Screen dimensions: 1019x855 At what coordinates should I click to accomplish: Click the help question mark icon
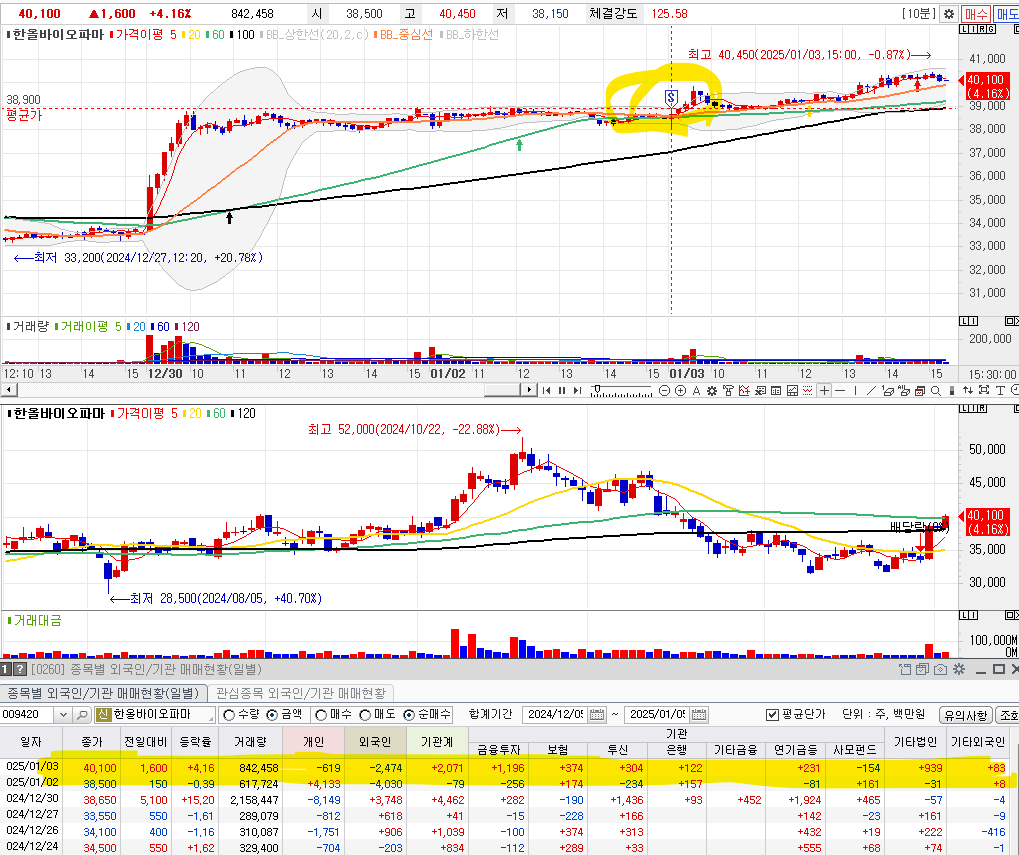tap(20, 669)
